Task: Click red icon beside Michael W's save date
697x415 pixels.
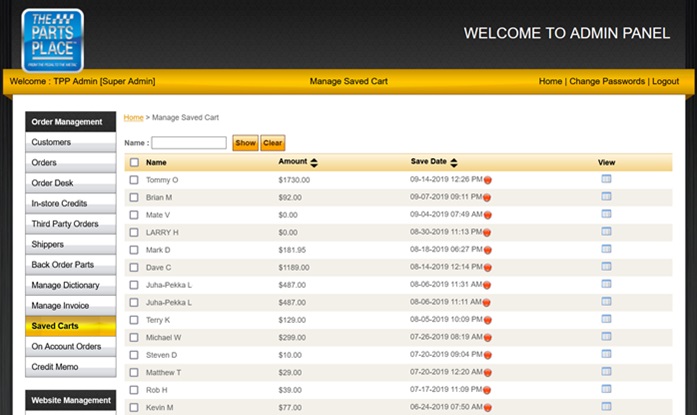Action: coord(488,337)
